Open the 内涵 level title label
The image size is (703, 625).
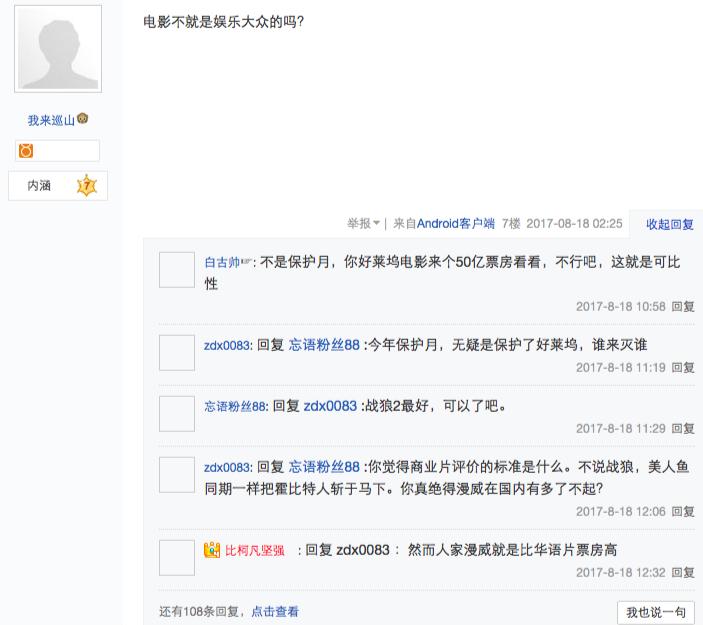tap(39, 185)
